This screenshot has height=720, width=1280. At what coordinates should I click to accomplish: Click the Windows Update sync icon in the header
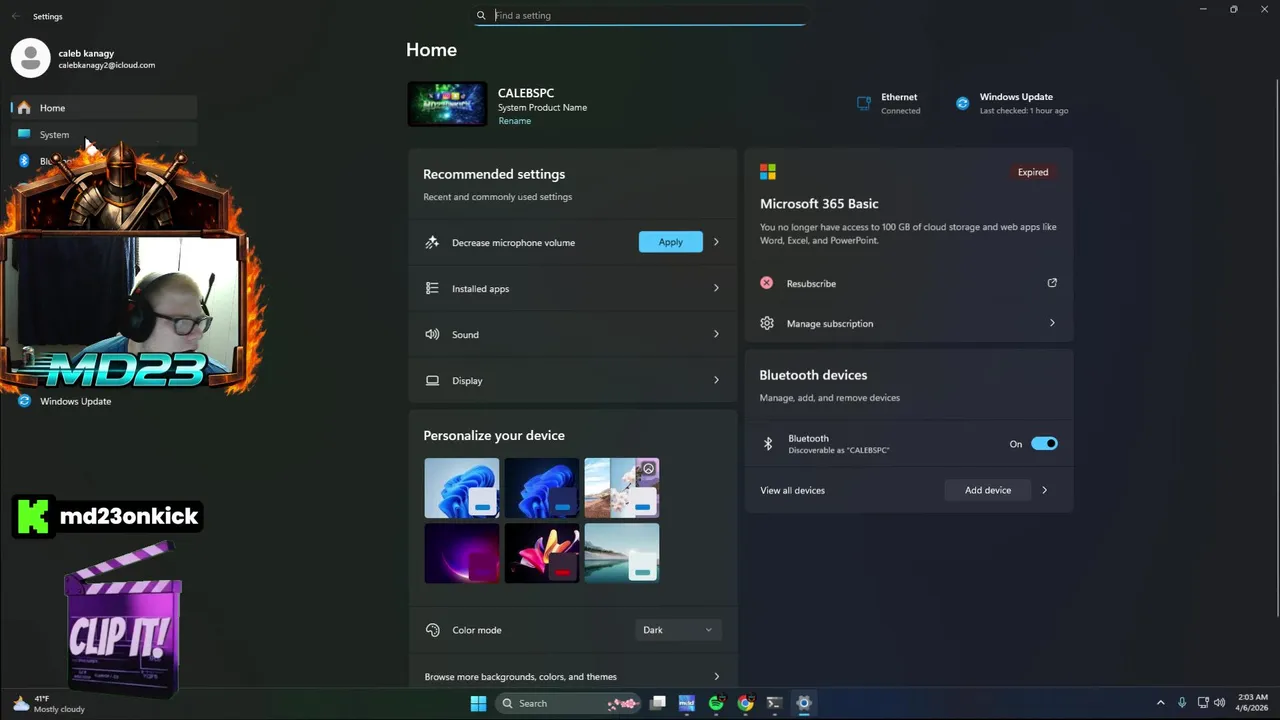(x=962, y=103)
